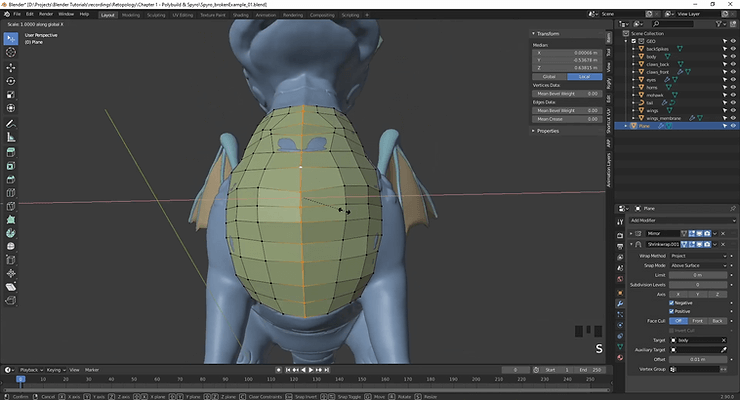This screenshot has height=400, width=740.
Task: Select the Shrink/Fatten tool
Action: [x=11, y=274]
